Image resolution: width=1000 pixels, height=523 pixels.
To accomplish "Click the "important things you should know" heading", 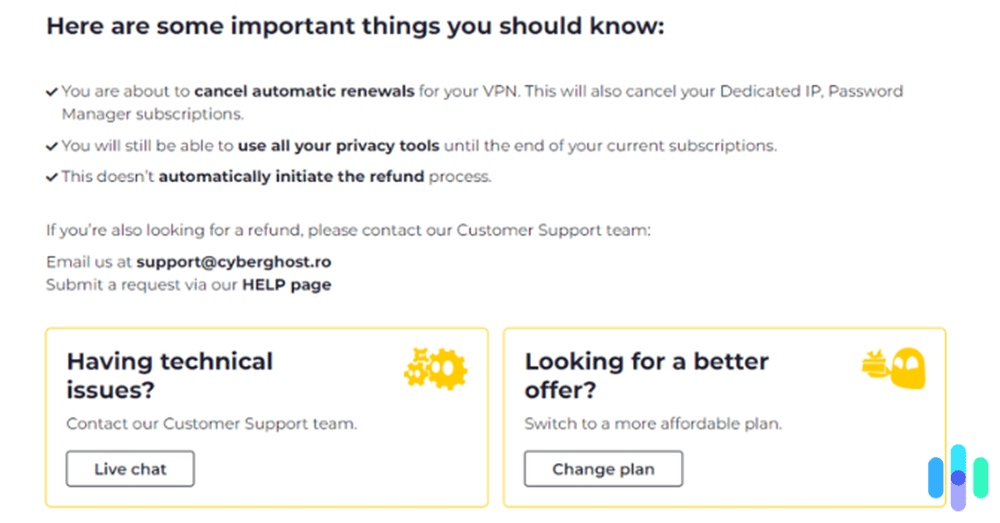I will [355, 27].
